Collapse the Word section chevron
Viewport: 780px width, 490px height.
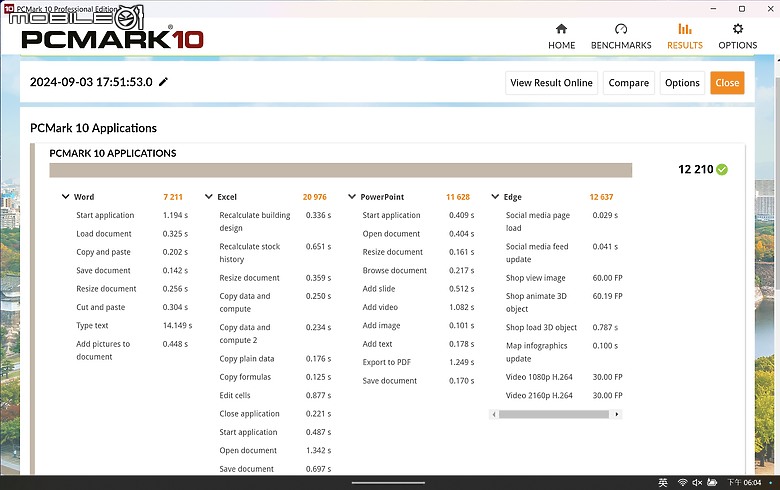(65, 196)
